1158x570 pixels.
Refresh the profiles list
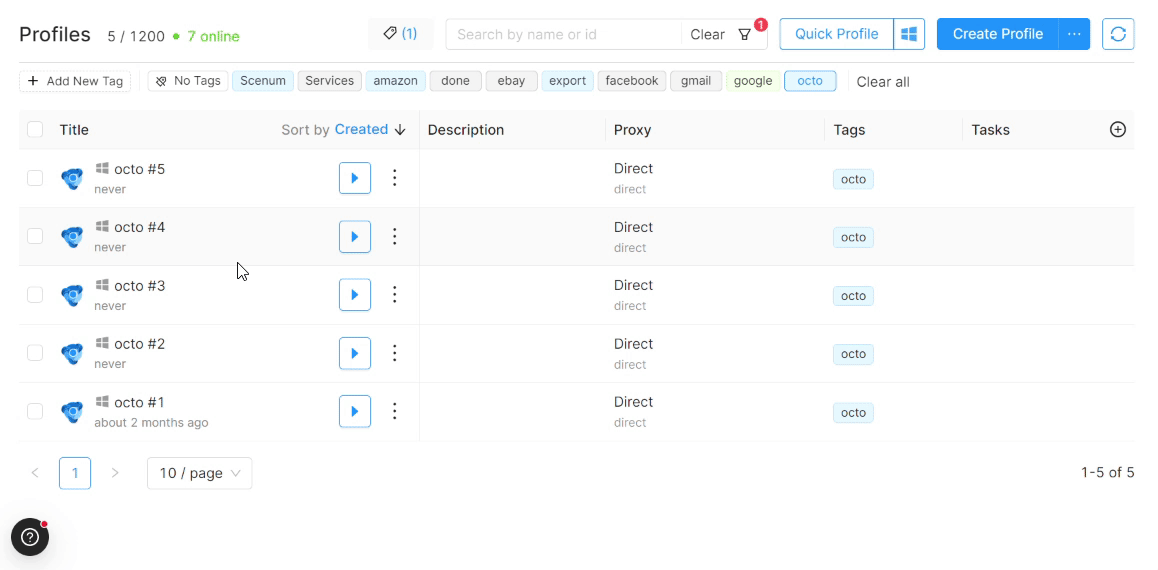coord(1118,34)
